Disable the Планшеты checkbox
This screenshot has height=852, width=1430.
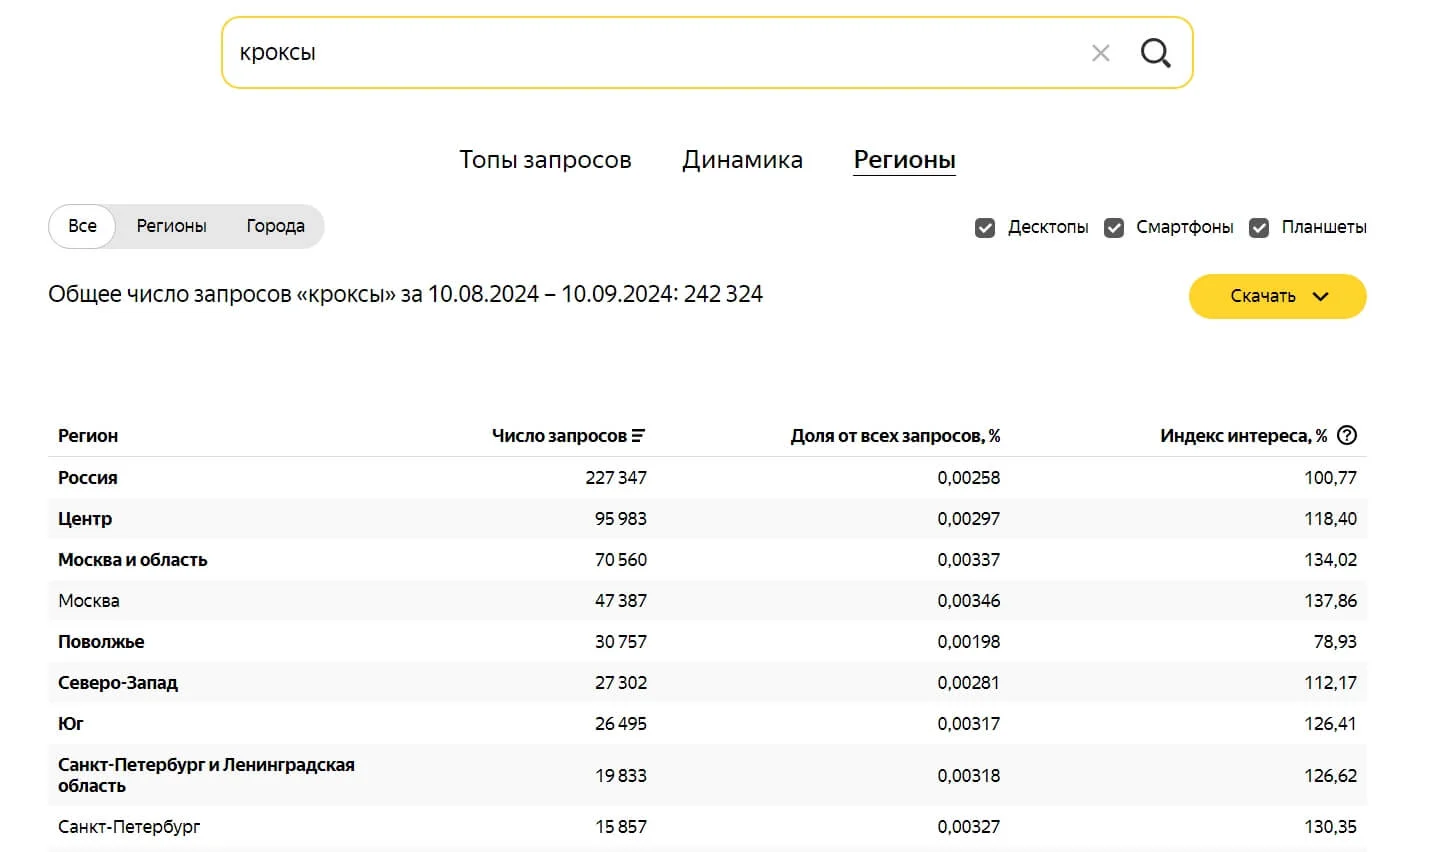point(1259,228)
